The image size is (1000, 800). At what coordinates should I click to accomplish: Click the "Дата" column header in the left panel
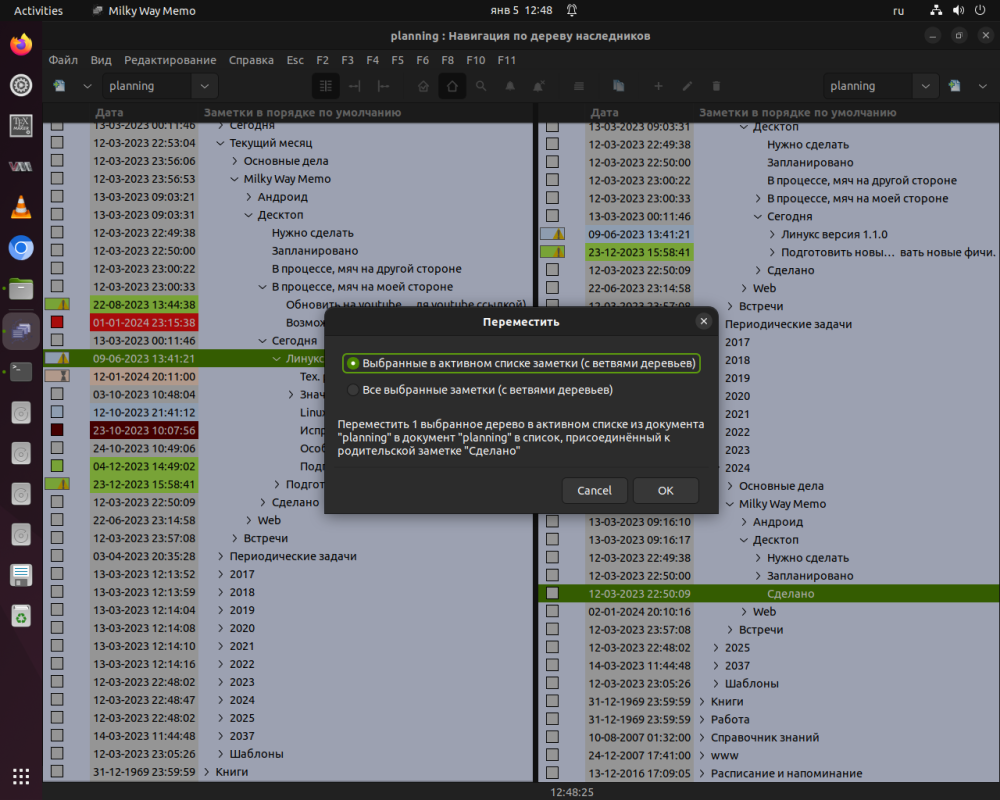[x=110, y=113]
